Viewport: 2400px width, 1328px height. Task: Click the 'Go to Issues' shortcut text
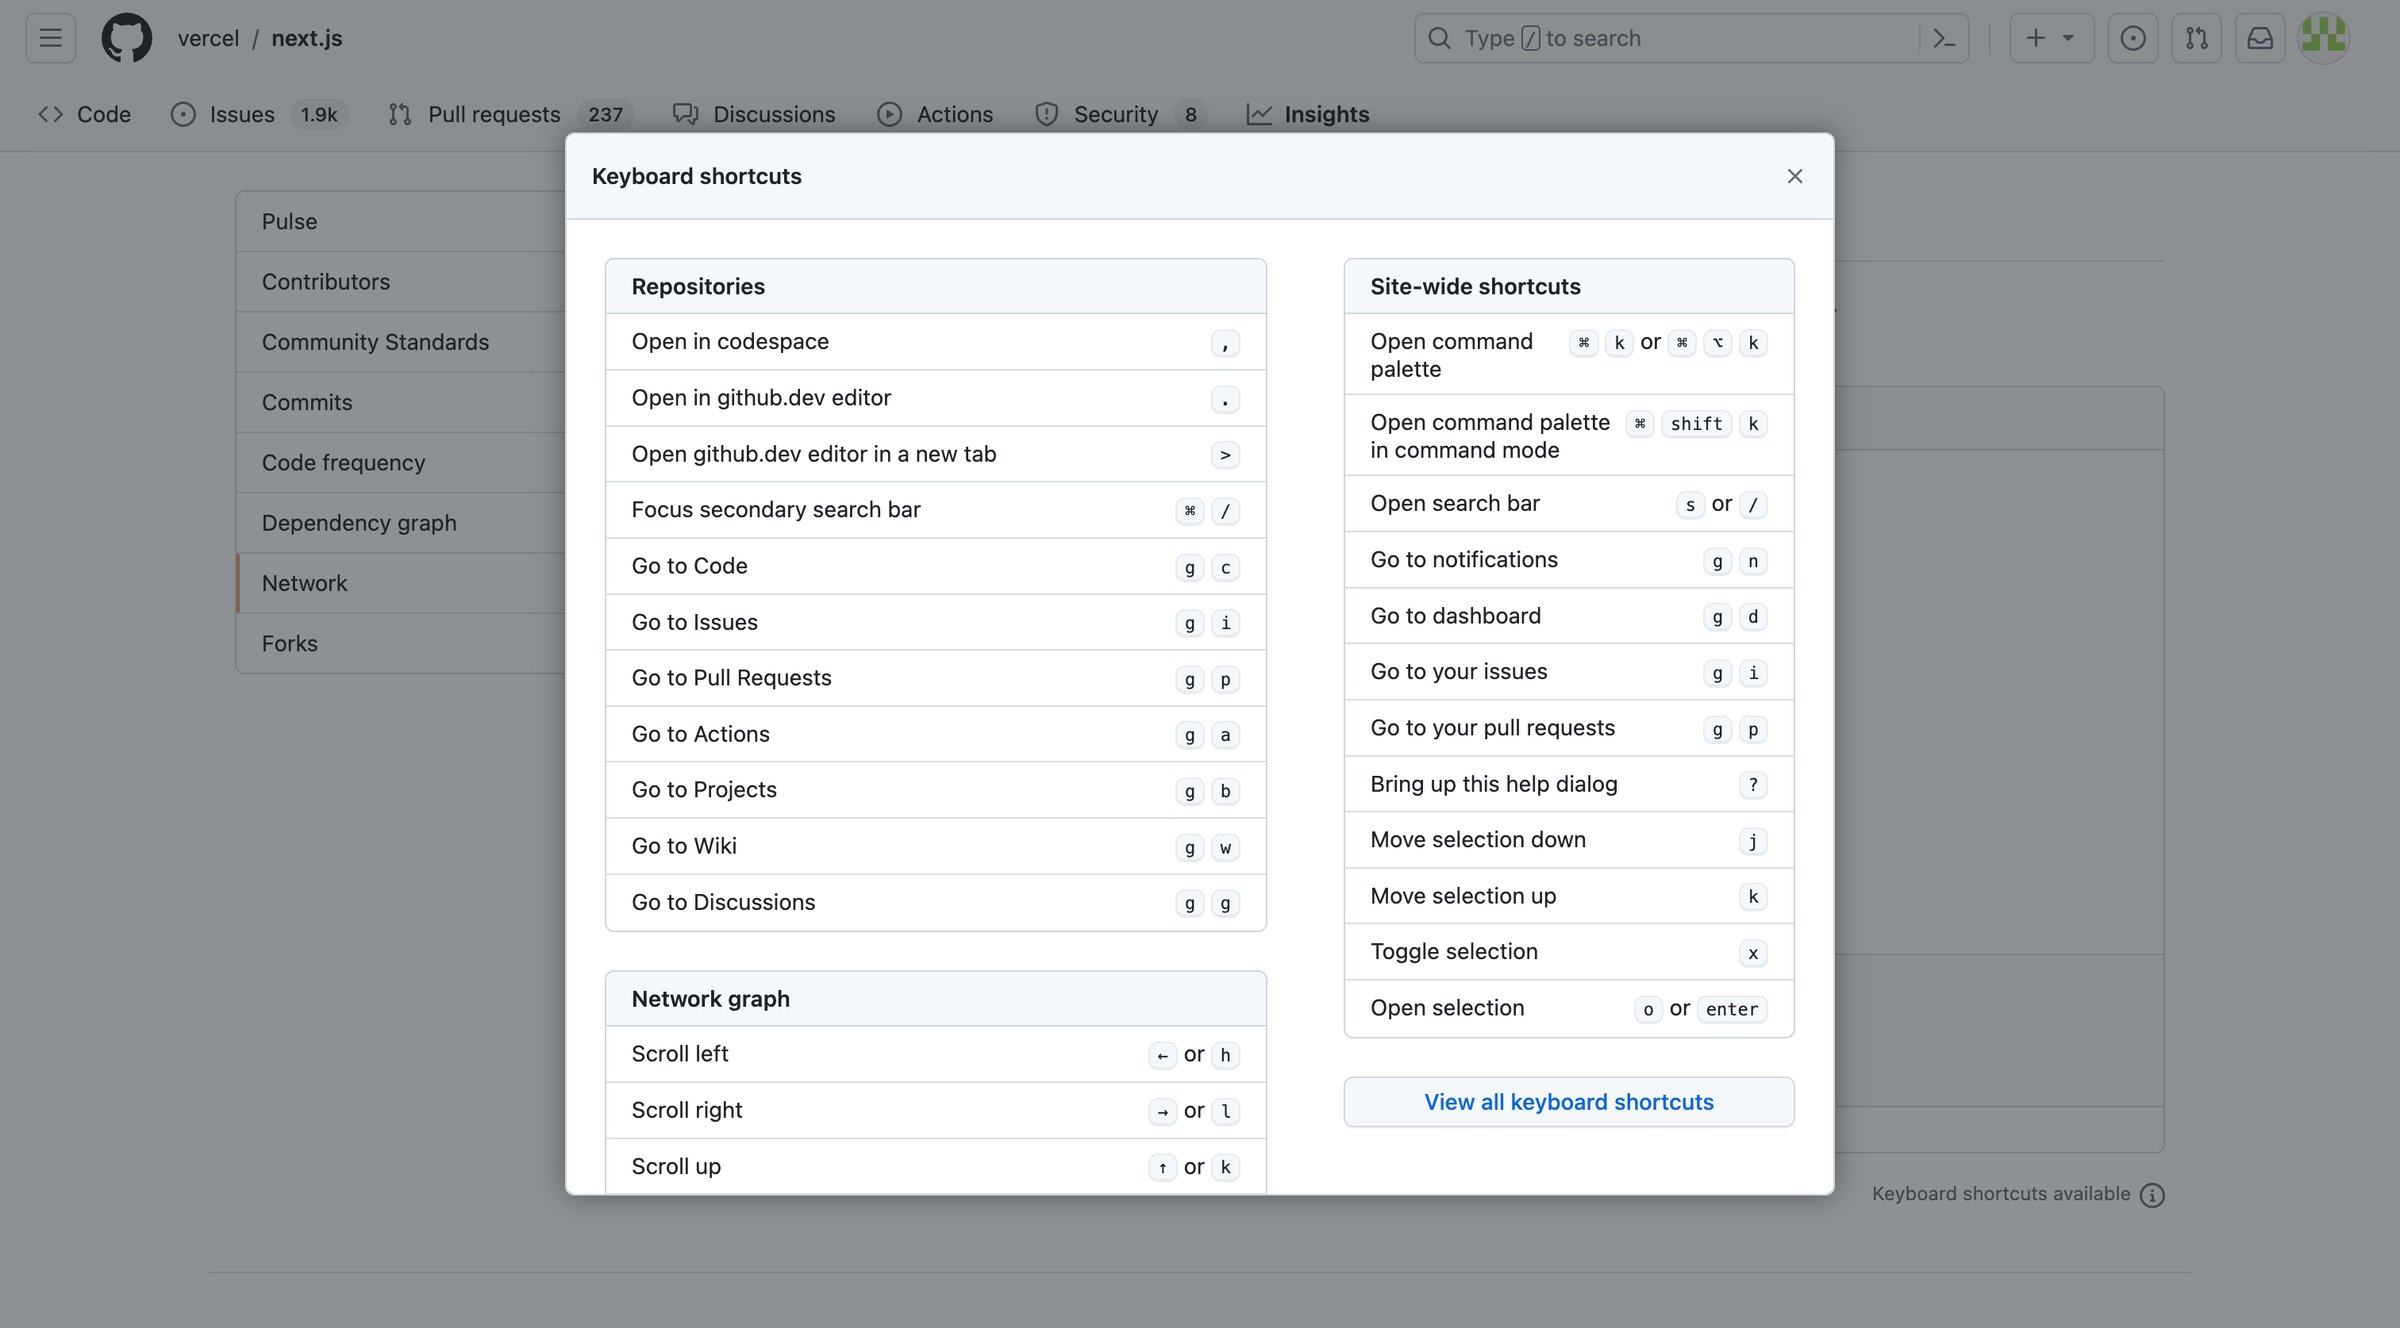[694, 622]
